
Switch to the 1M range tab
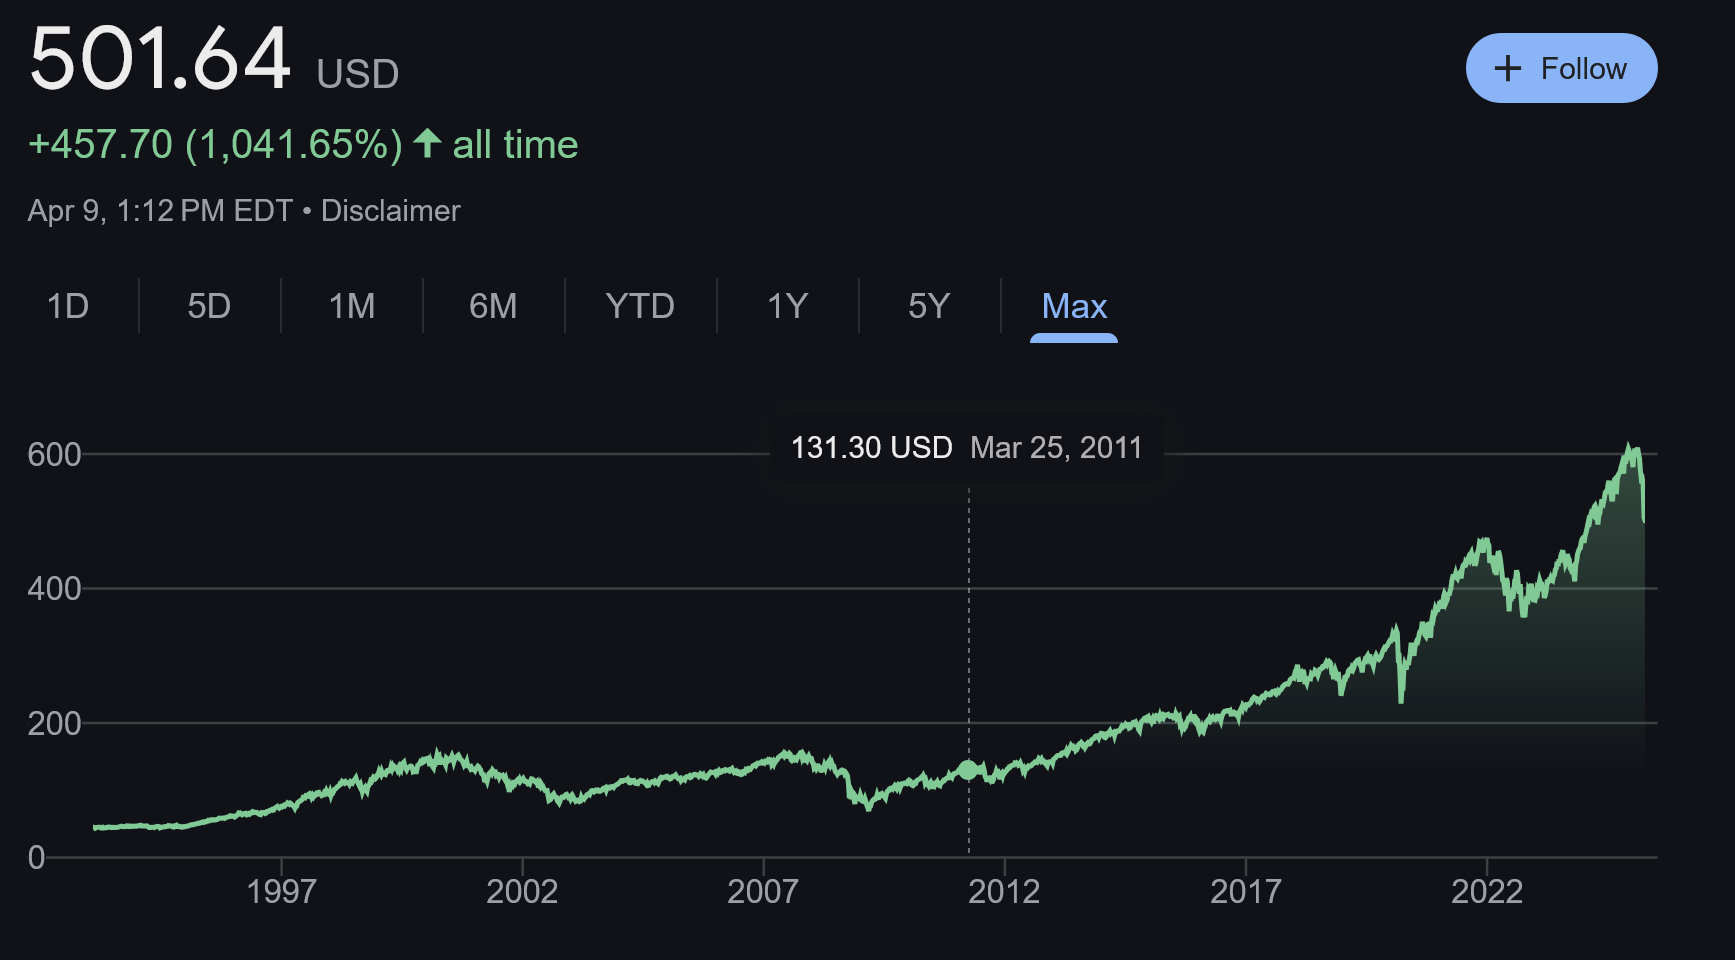[x=352, y=306]
